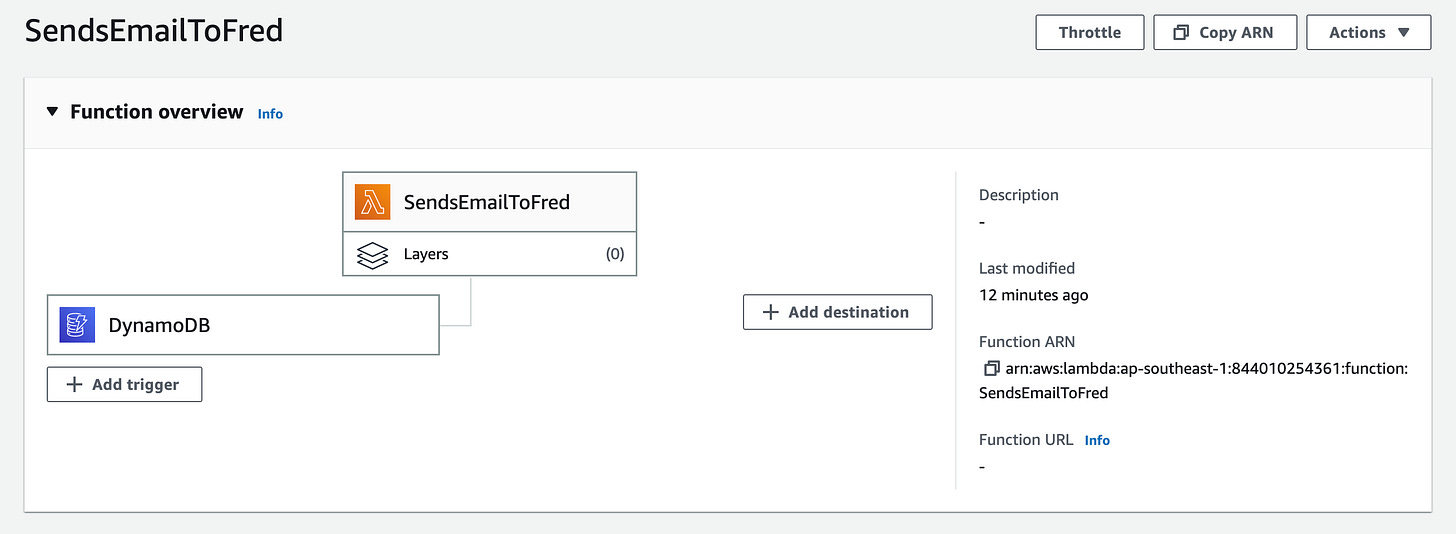
Task: Click the orange Lambda function icon
Action: [x=372, y=203]
